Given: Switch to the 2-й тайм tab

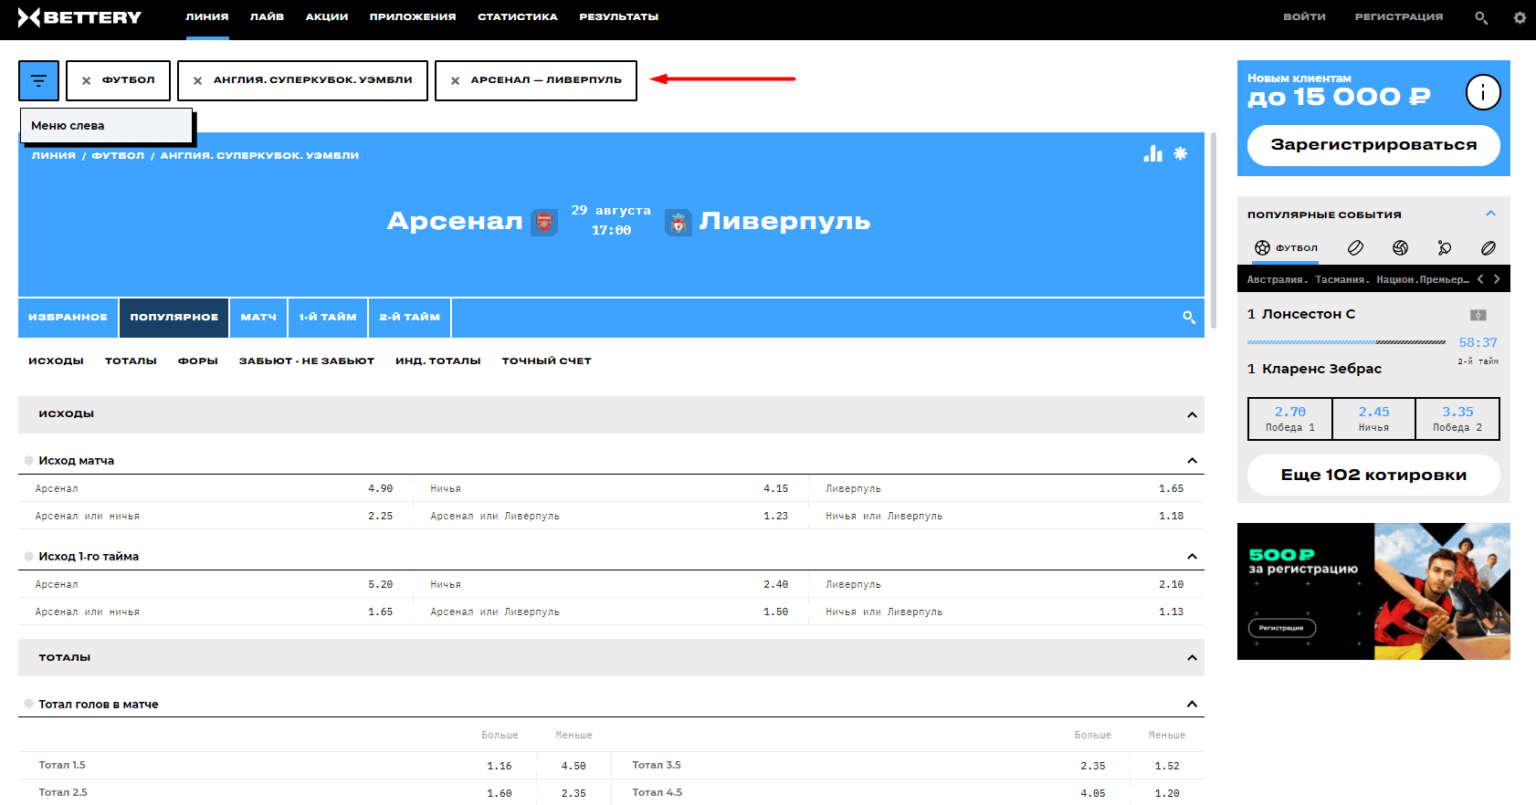Looking at the screenshot, I should point(410,317).
